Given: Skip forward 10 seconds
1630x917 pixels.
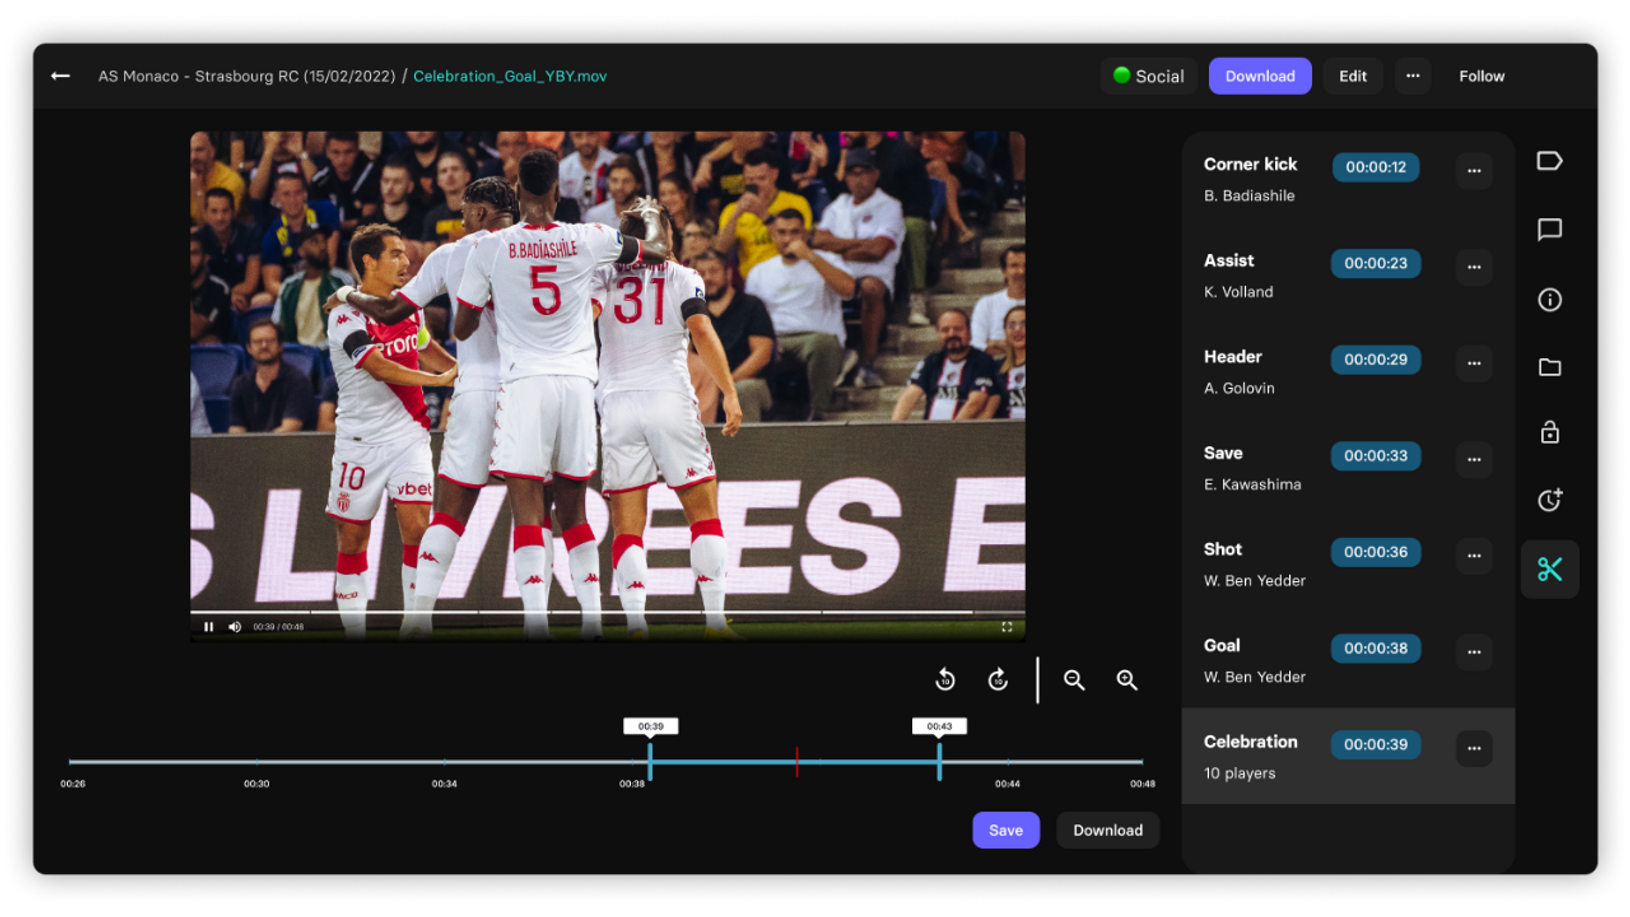Looking at the screenshot, I should point(998,680).
